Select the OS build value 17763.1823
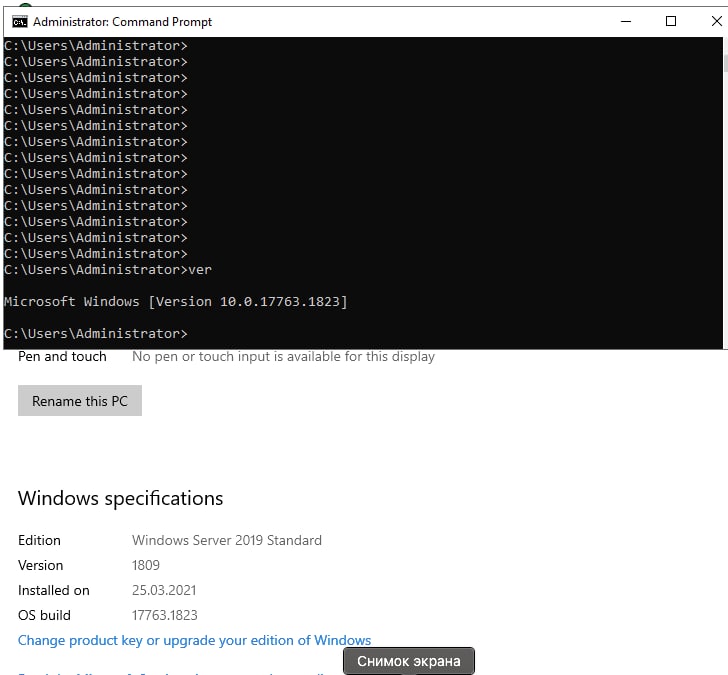728x675 pixels. 165,616
